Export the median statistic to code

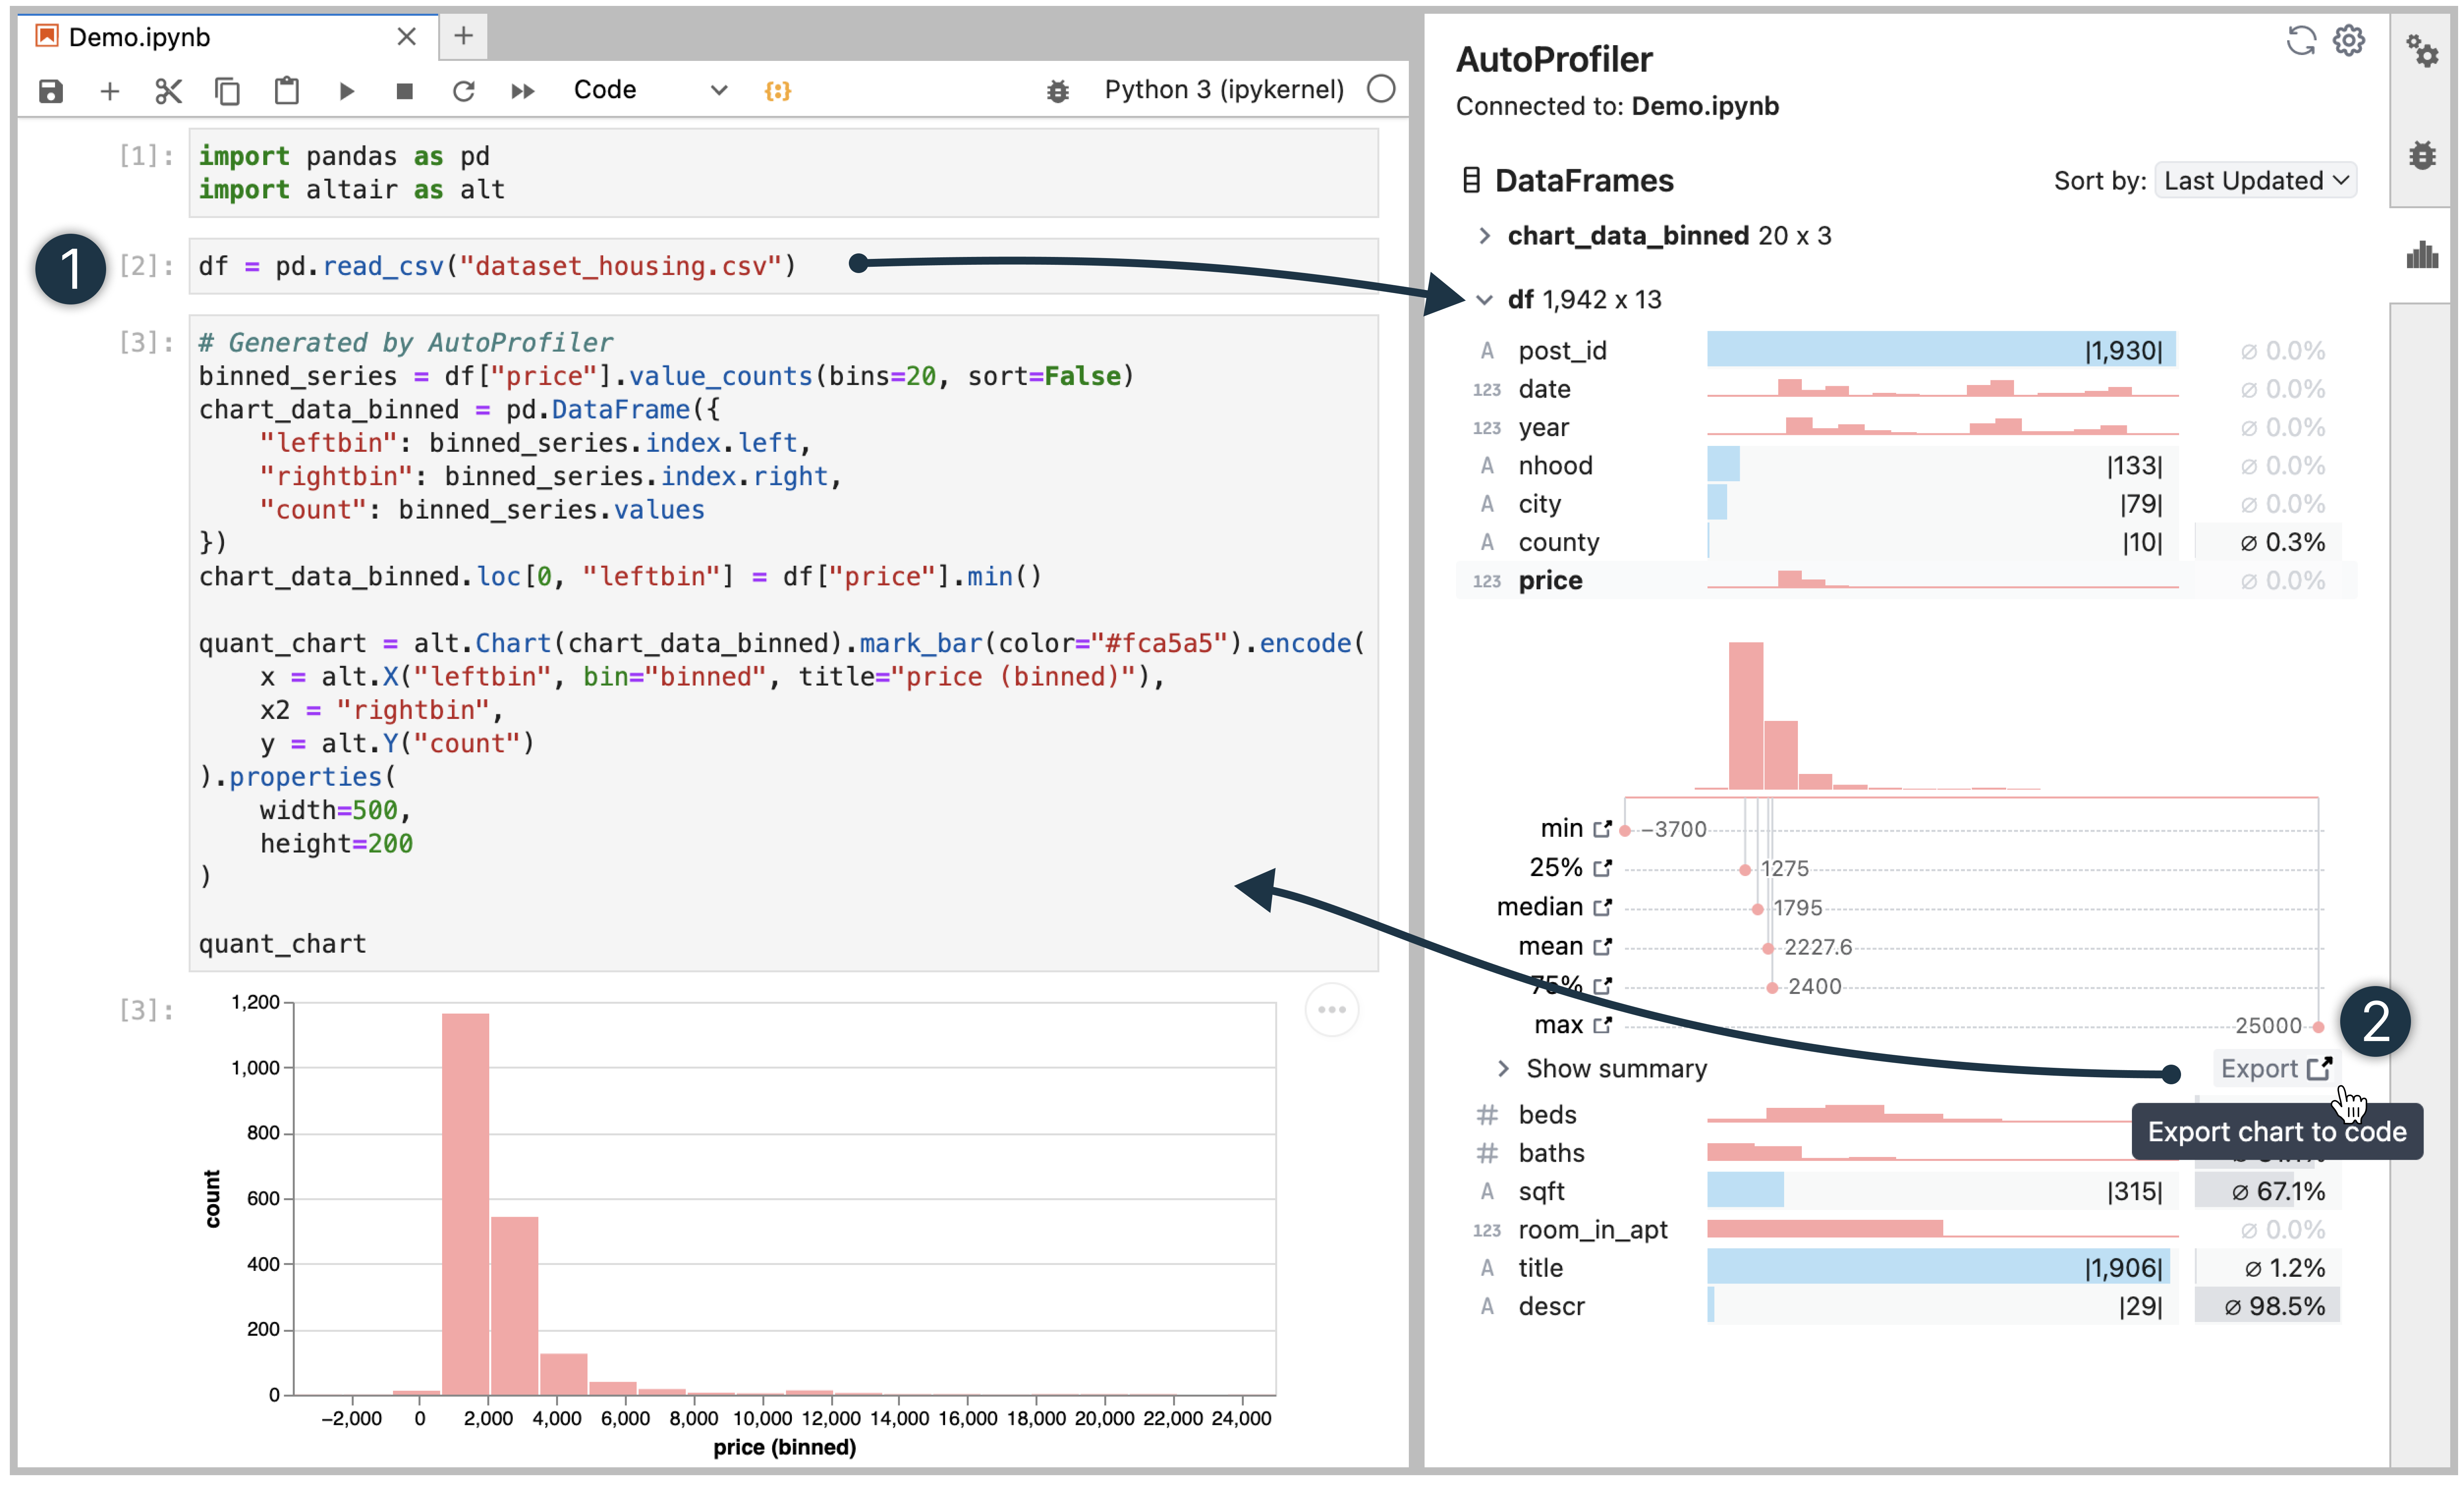[1602, 907]
